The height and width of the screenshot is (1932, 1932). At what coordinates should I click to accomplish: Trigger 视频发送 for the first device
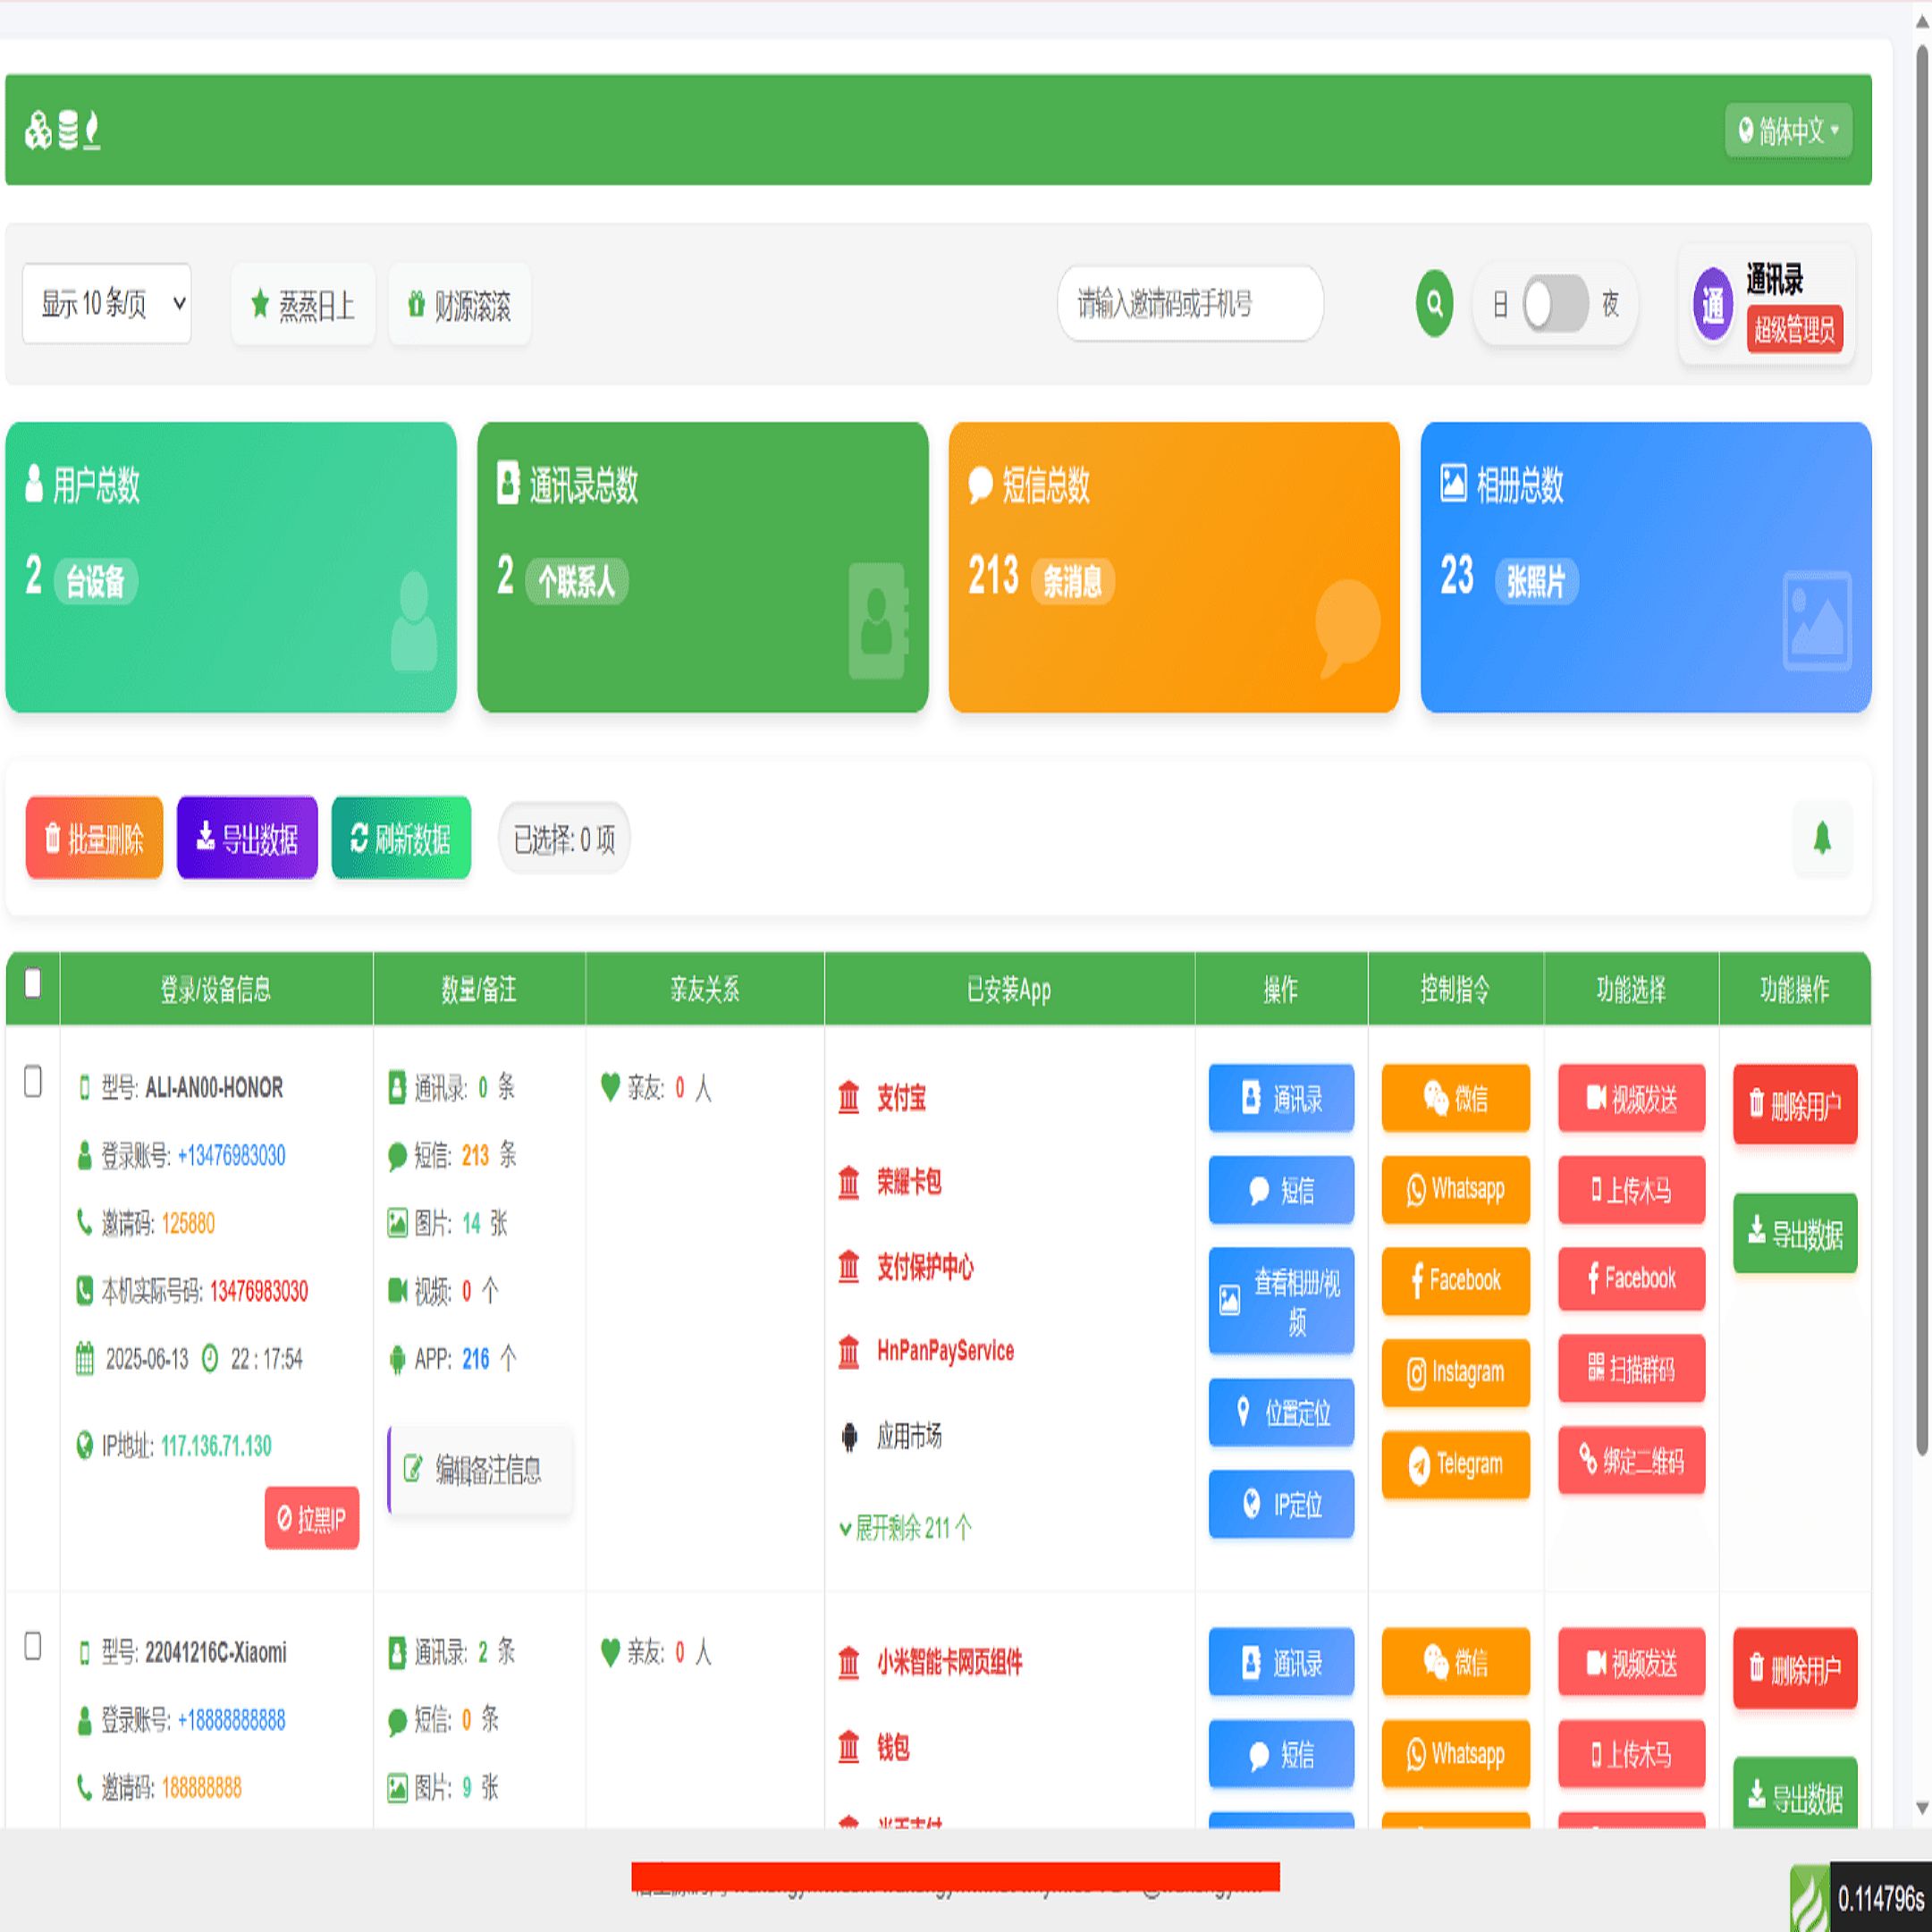tap(1630, 1099)
